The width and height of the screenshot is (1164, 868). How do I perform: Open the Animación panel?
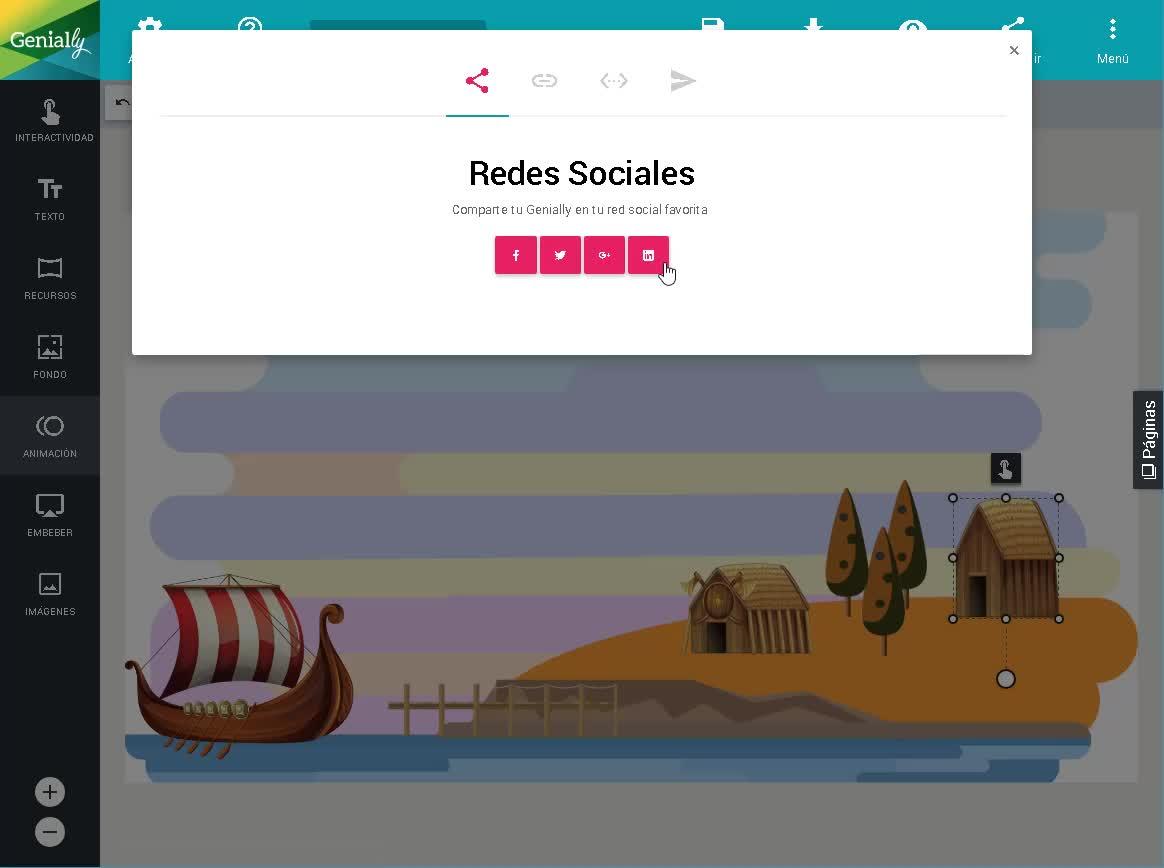(x=50, y=436)
